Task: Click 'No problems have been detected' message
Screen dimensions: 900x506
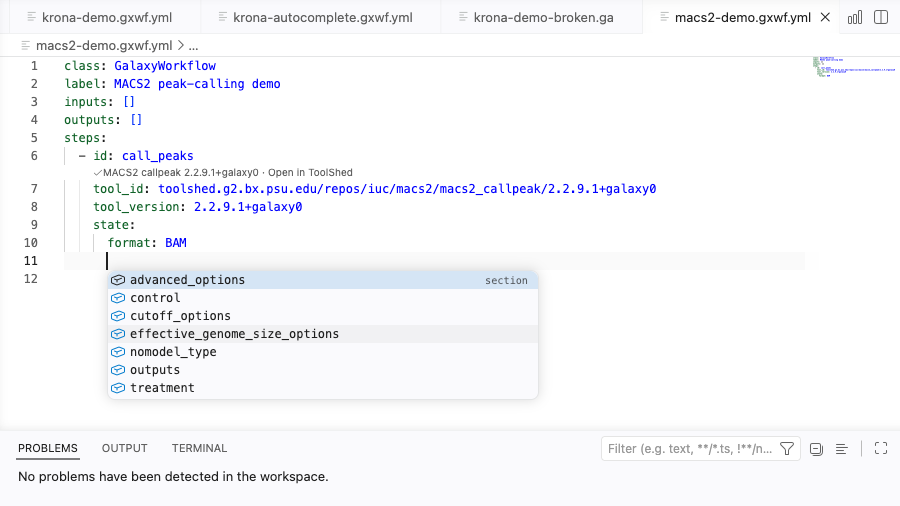Action: pos(173,477)
